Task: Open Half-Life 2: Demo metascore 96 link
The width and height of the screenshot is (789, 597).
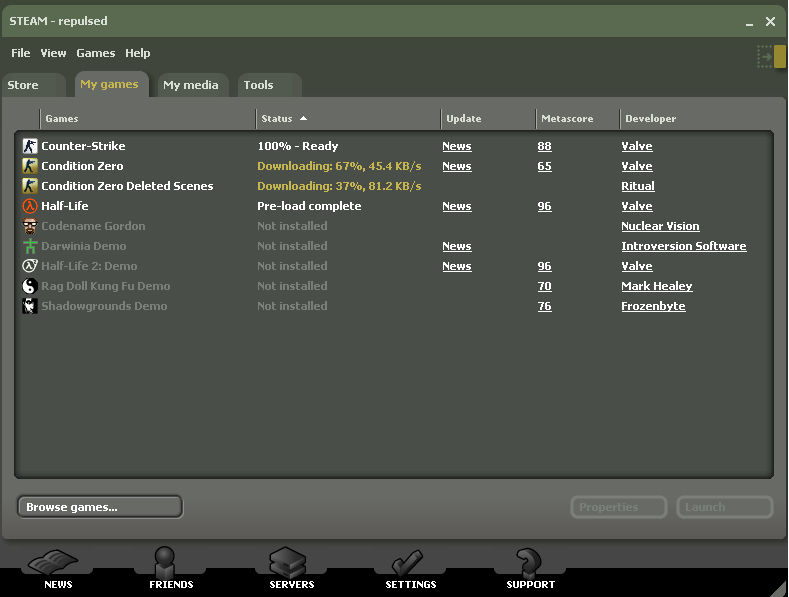Action: (x=544, y=266)
